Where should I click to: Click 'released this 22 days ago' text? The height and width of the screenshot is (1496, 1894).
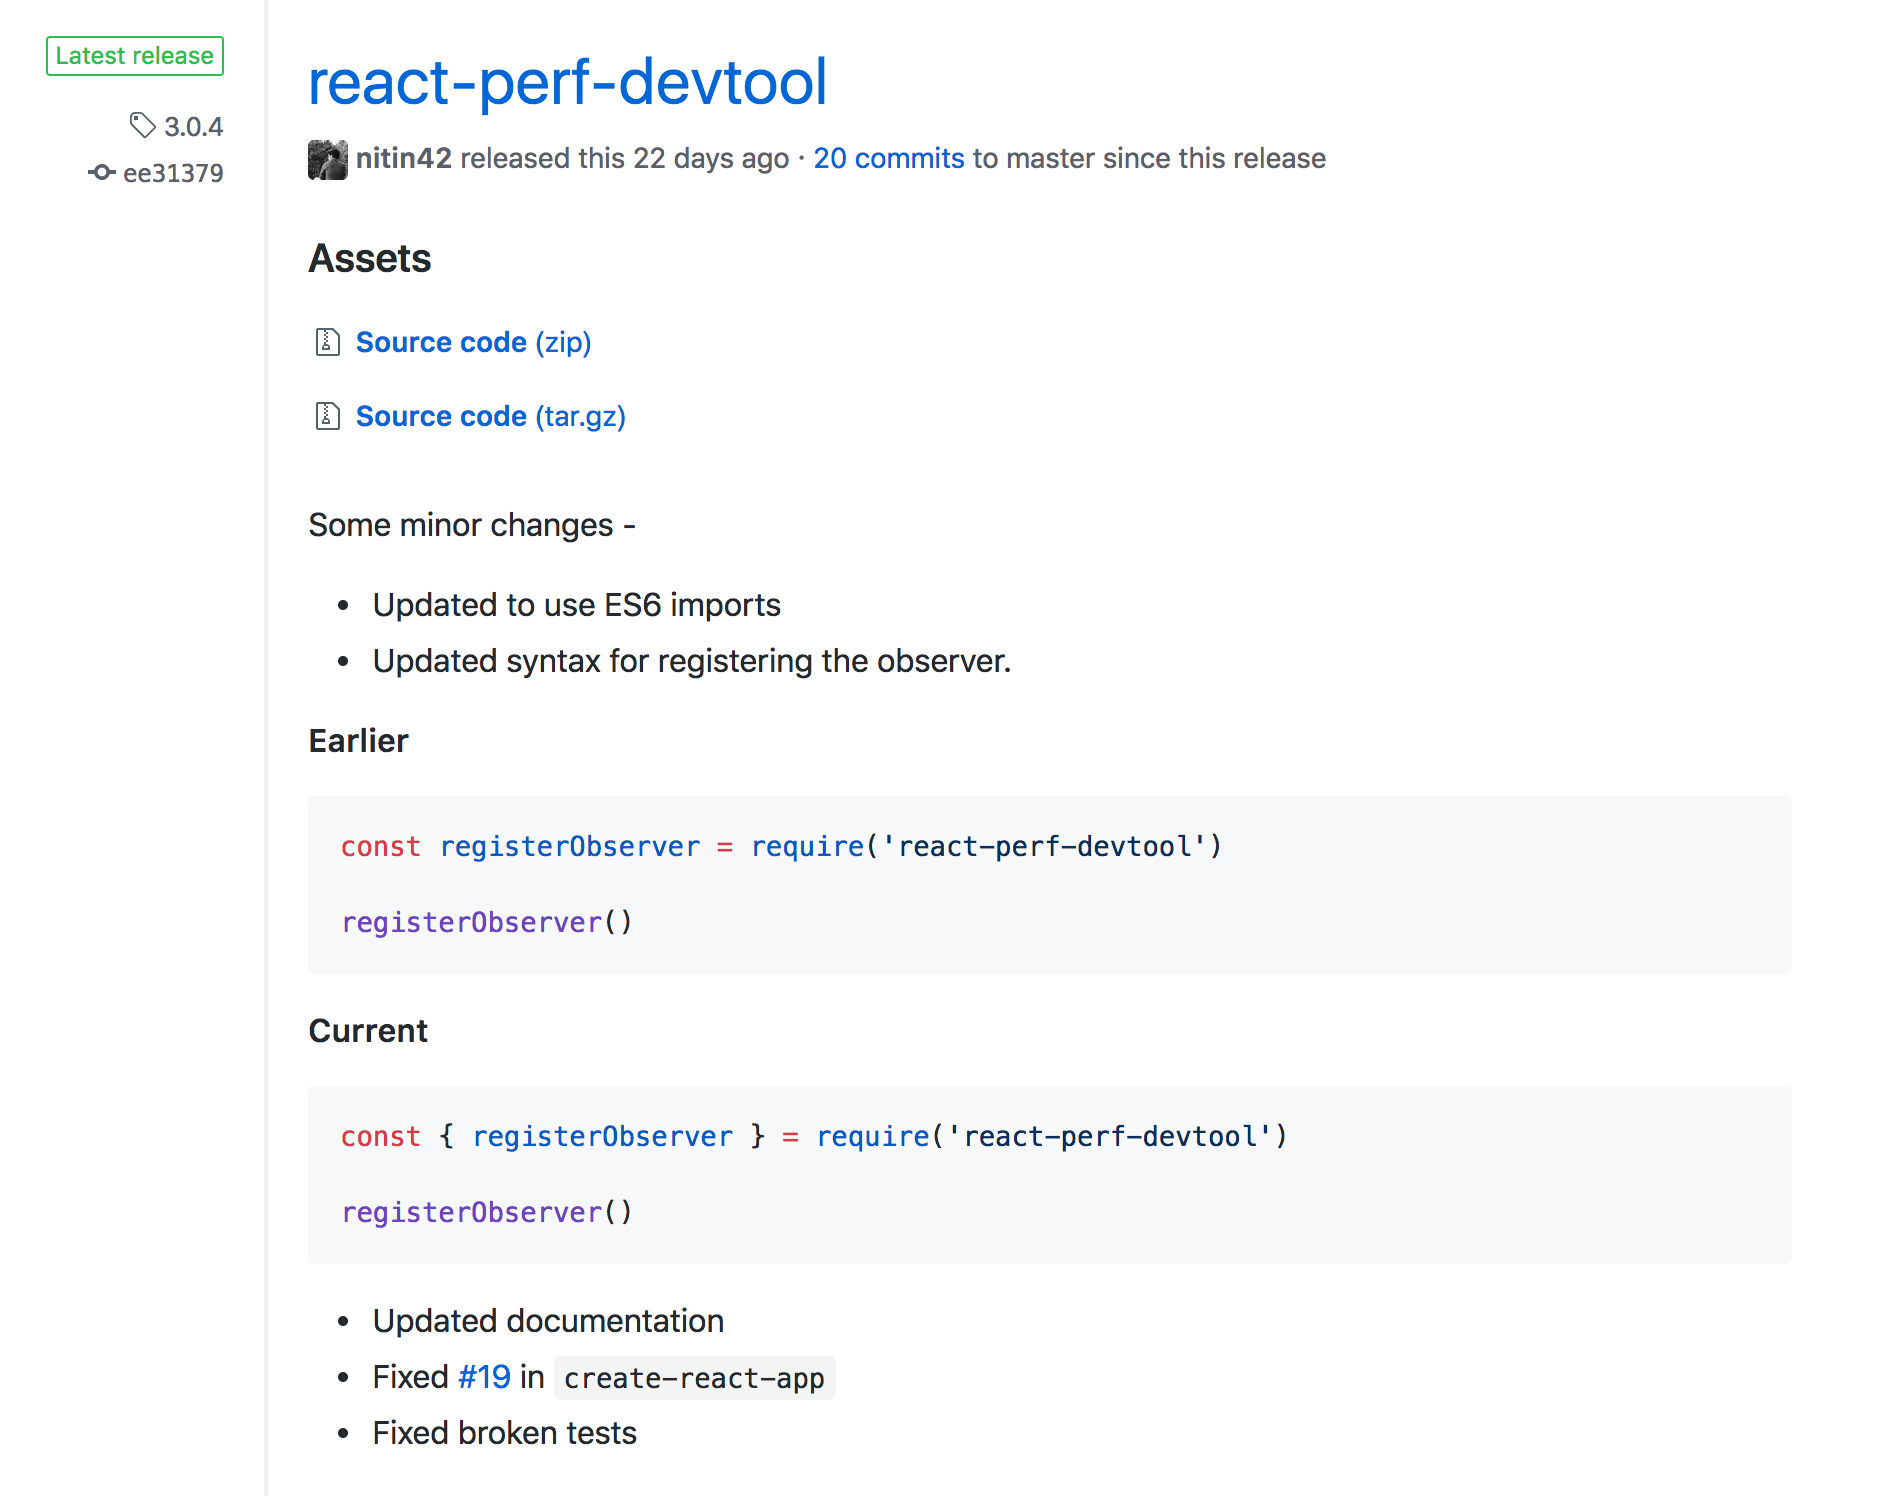click(624, 158)
